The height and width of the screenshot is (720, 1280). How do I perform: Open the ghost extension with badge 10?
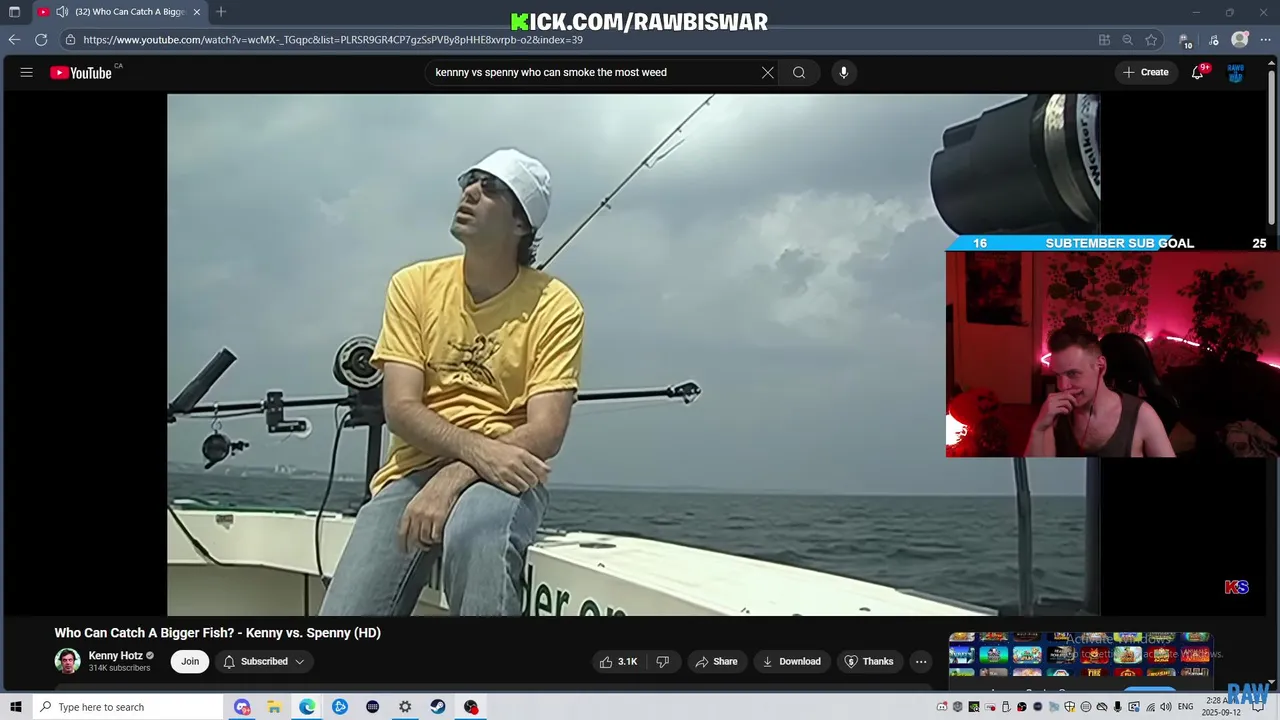[x=1186, y=41]
